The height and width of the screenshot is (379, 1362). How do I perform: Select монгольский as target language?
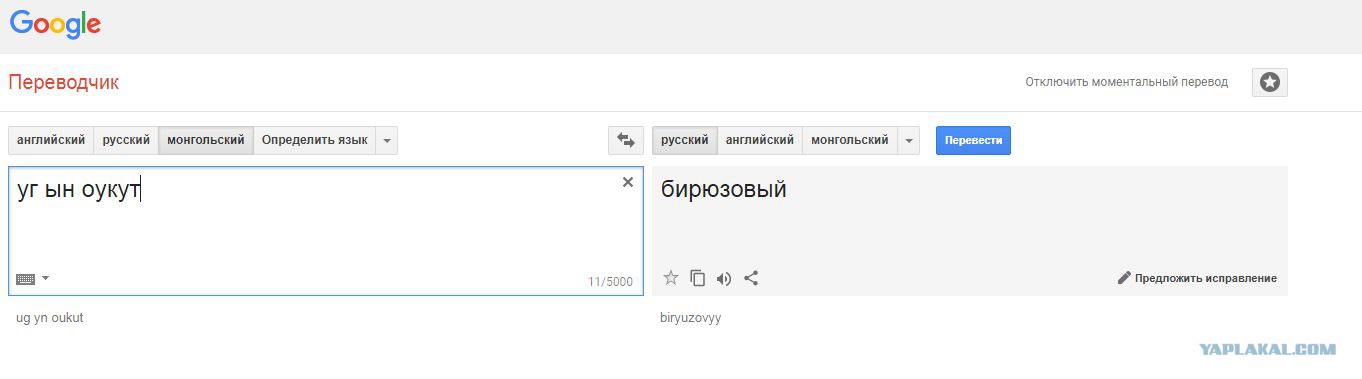point(850,140)
